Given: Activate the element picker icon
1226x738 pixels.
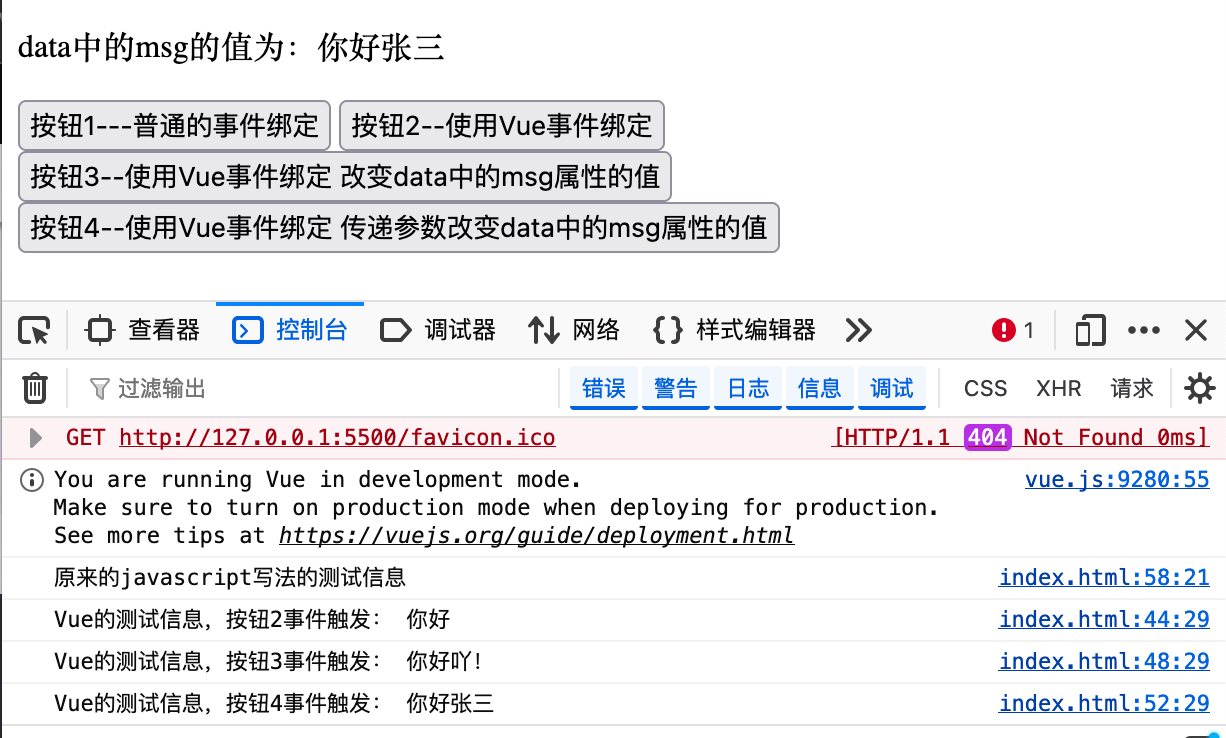Looking at the screenshot, I should pyautogui.click(x=34, y=331).
